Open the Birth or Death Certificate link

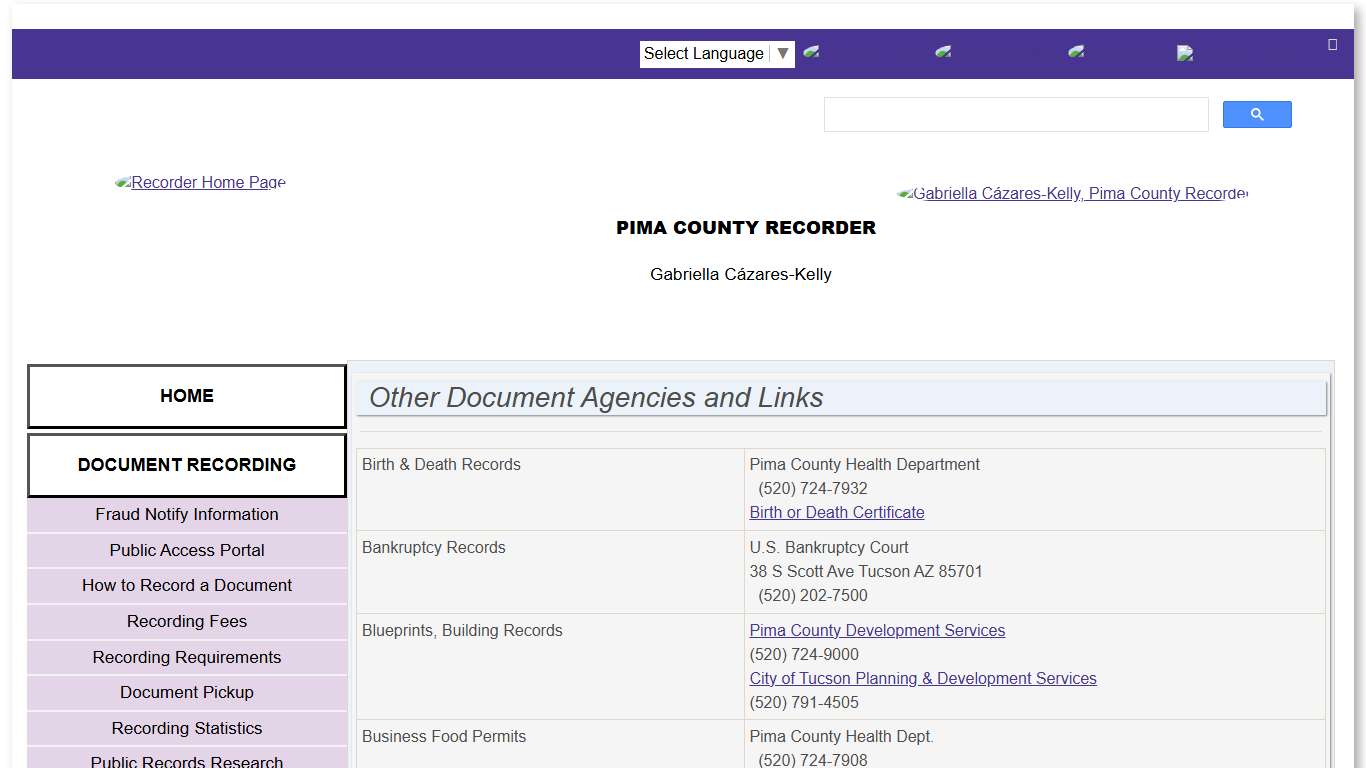pos(837,512)
